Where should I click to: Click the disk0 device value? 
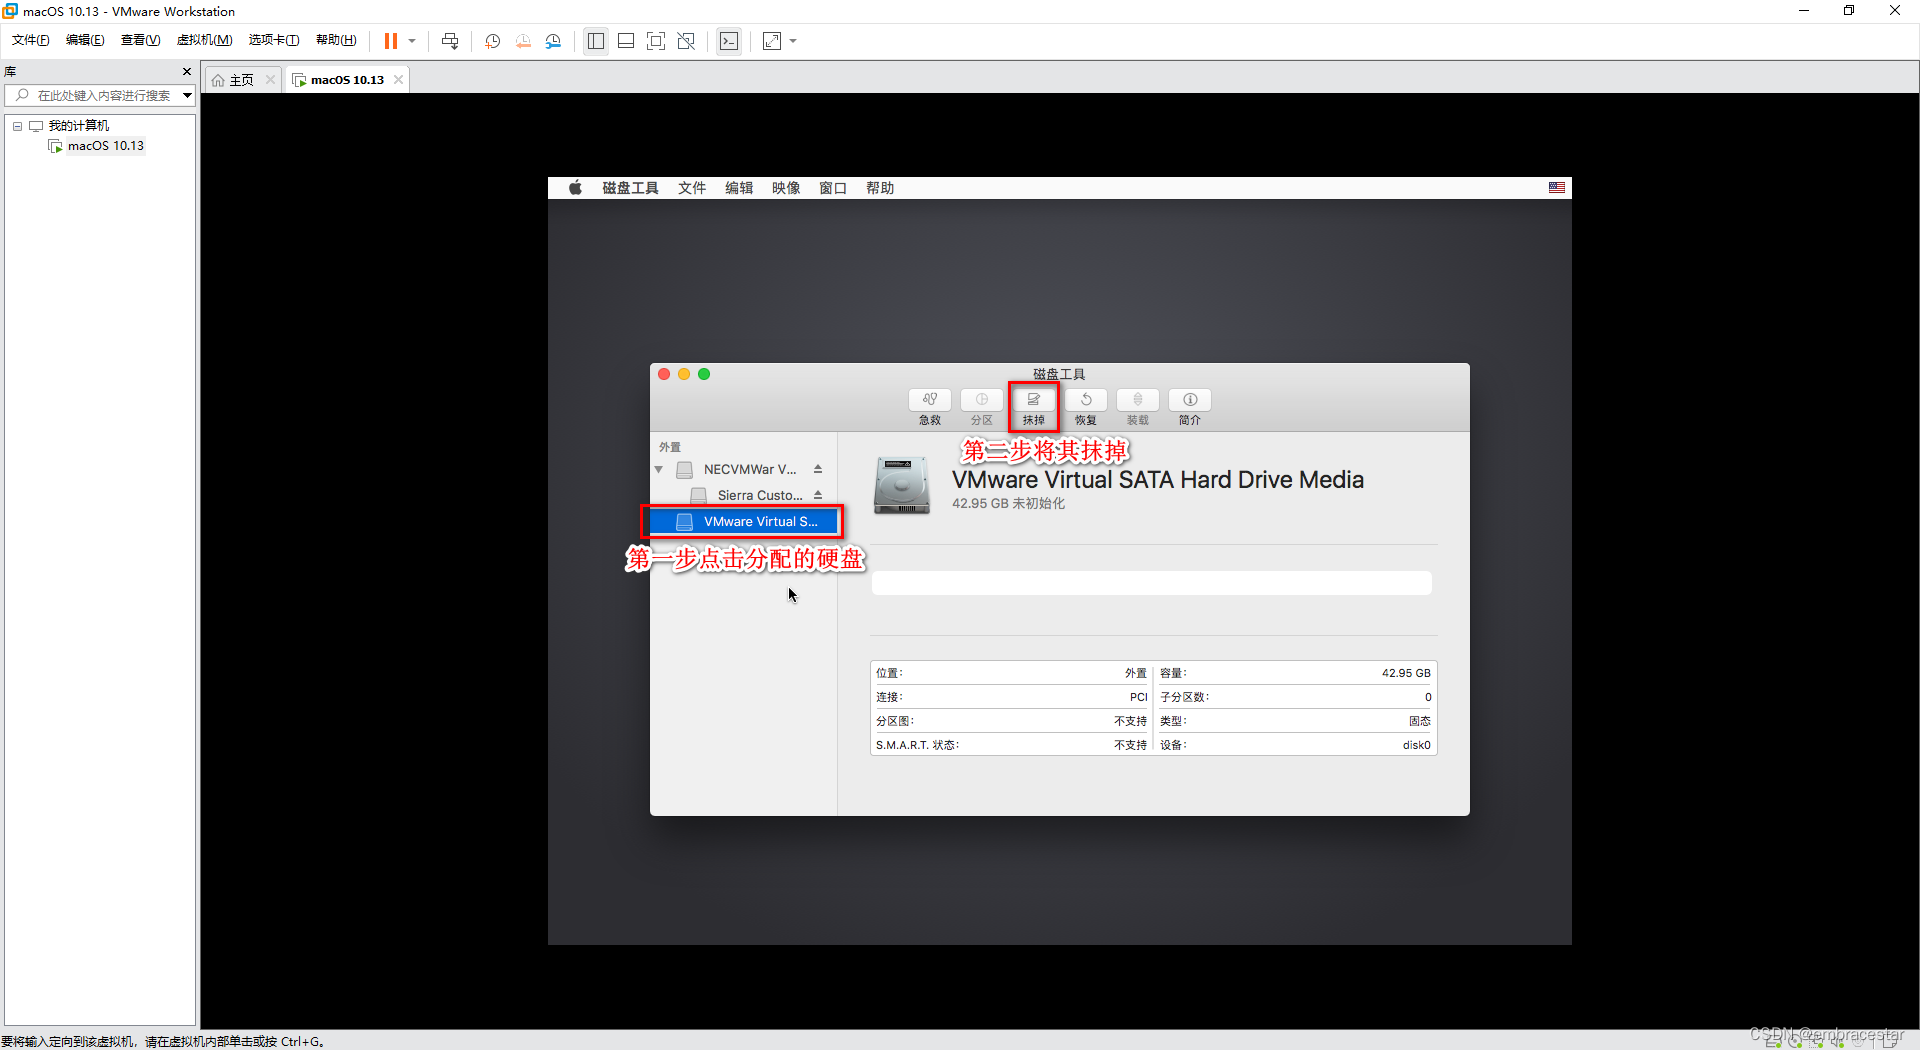[x=1416, y=745]
